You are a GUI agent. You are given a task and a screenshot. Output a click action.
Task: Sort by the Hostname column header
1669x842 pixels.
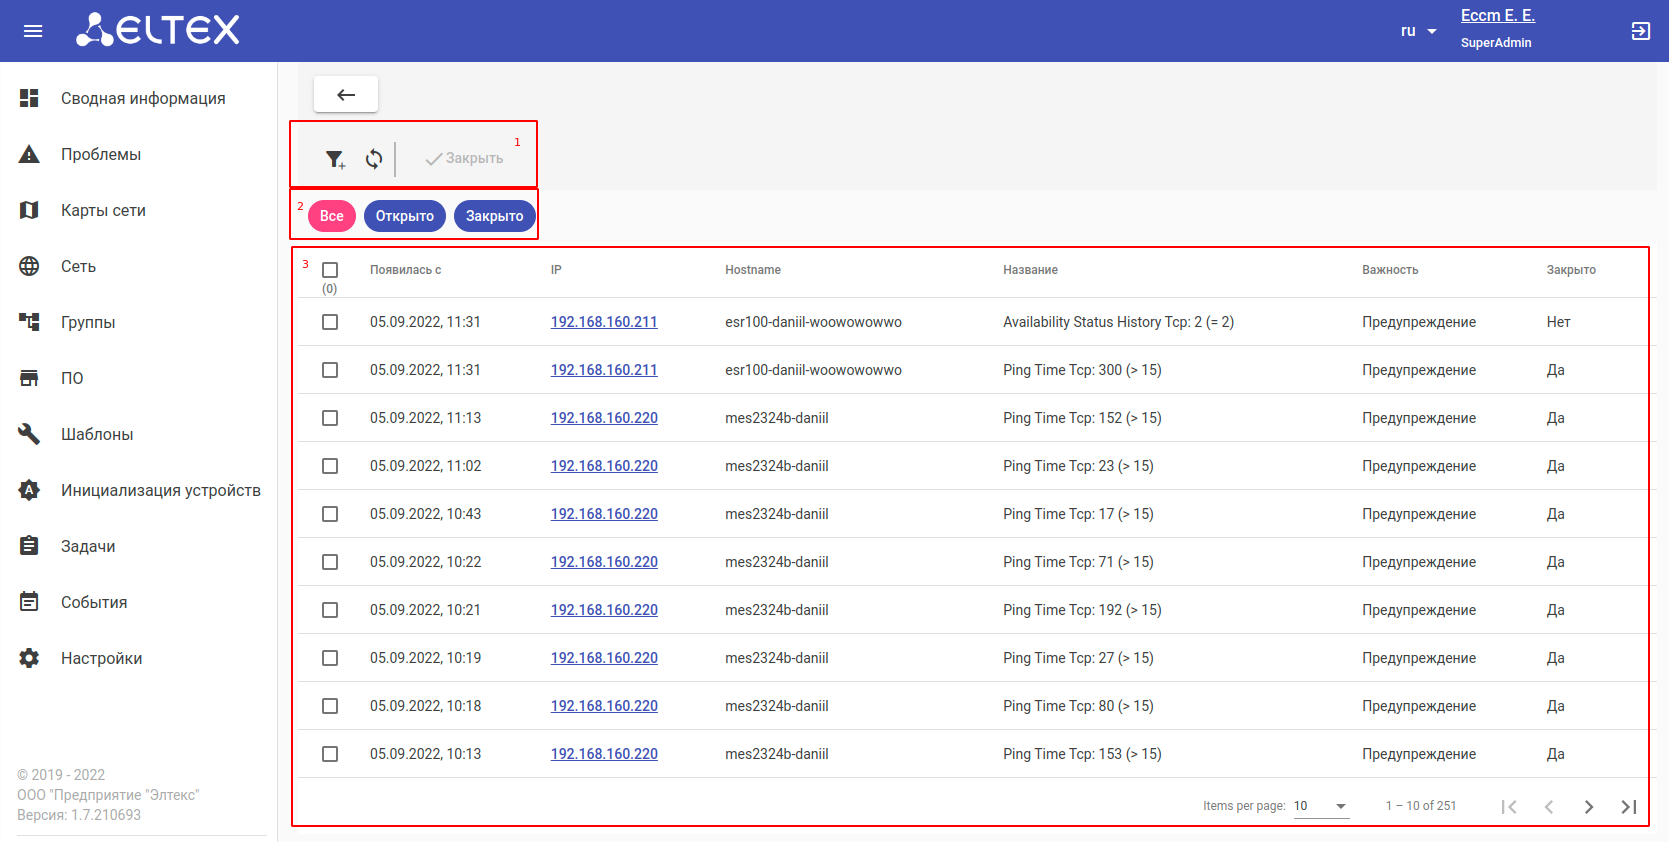coord(753,270)
